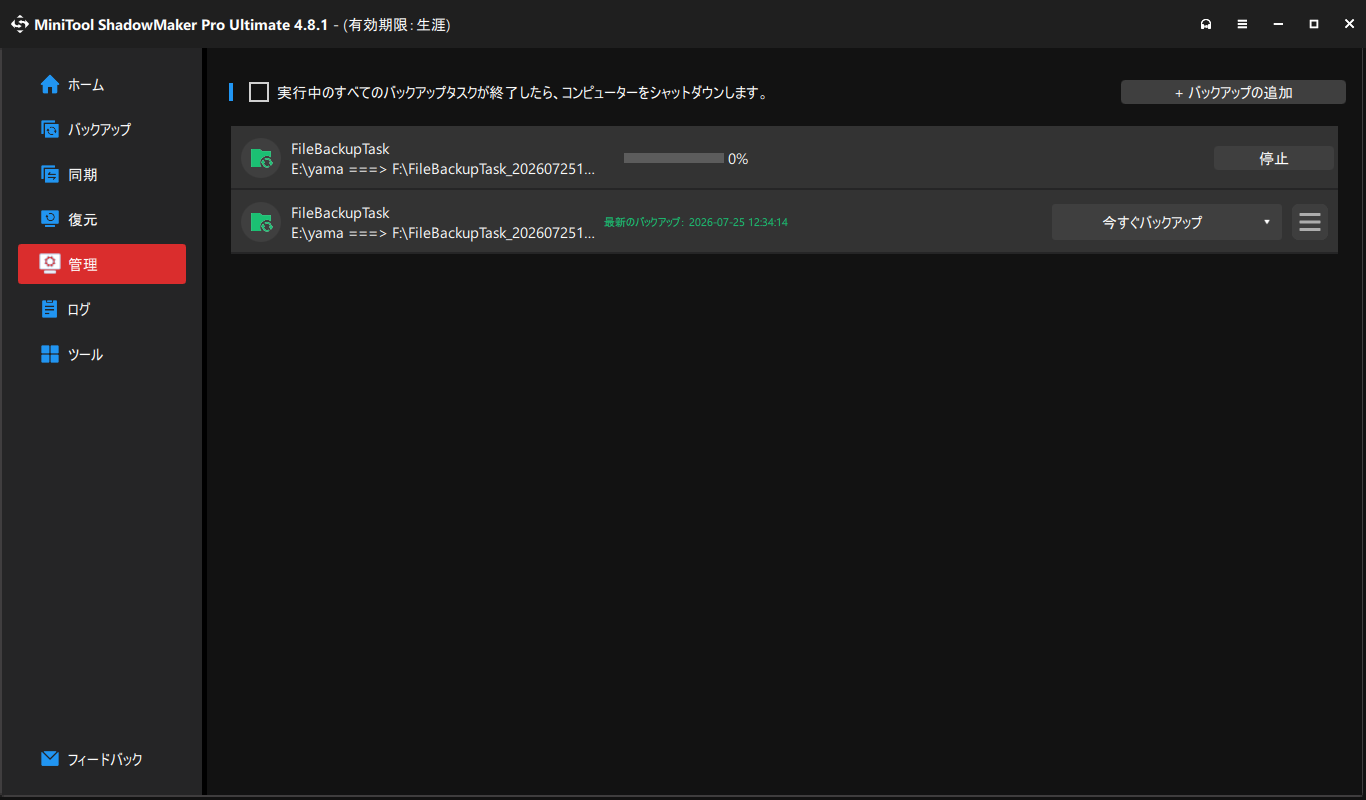Click the manage monitor icon beside 管理
Image resolution: width=1366 pixels, height=800 pixels.
coord(50,263)
